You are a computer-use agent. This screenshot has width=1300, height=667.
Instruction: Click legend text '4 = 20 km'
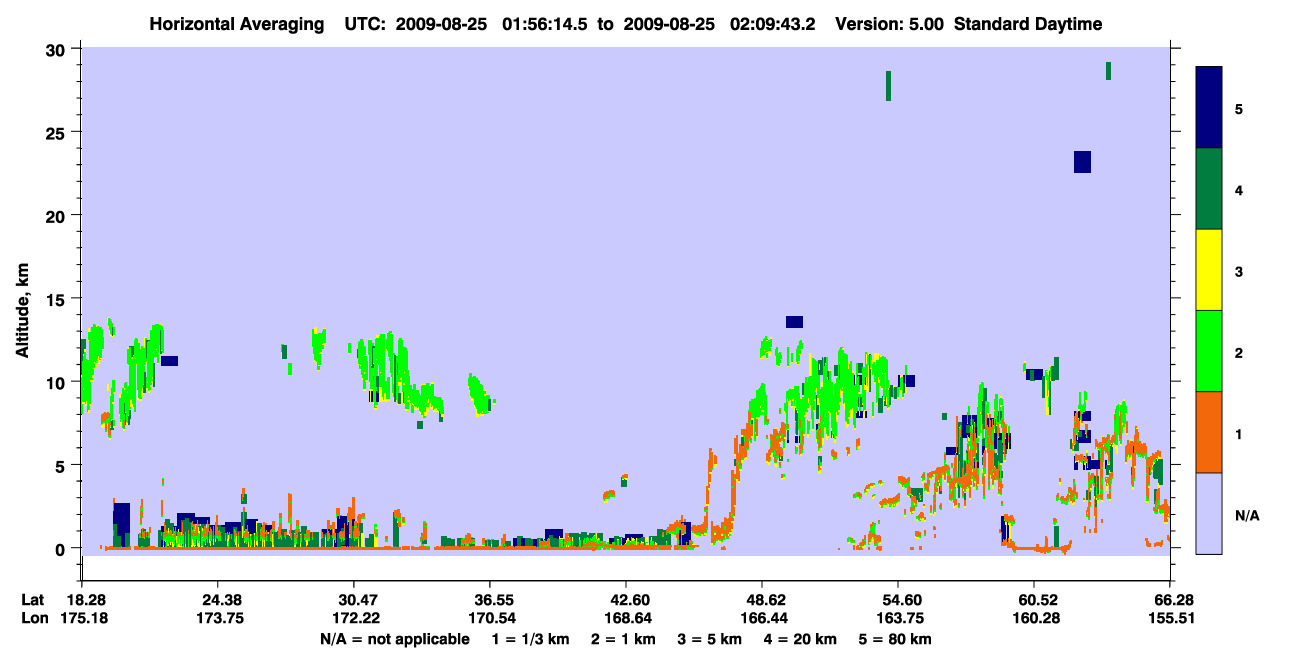[801, 638]
